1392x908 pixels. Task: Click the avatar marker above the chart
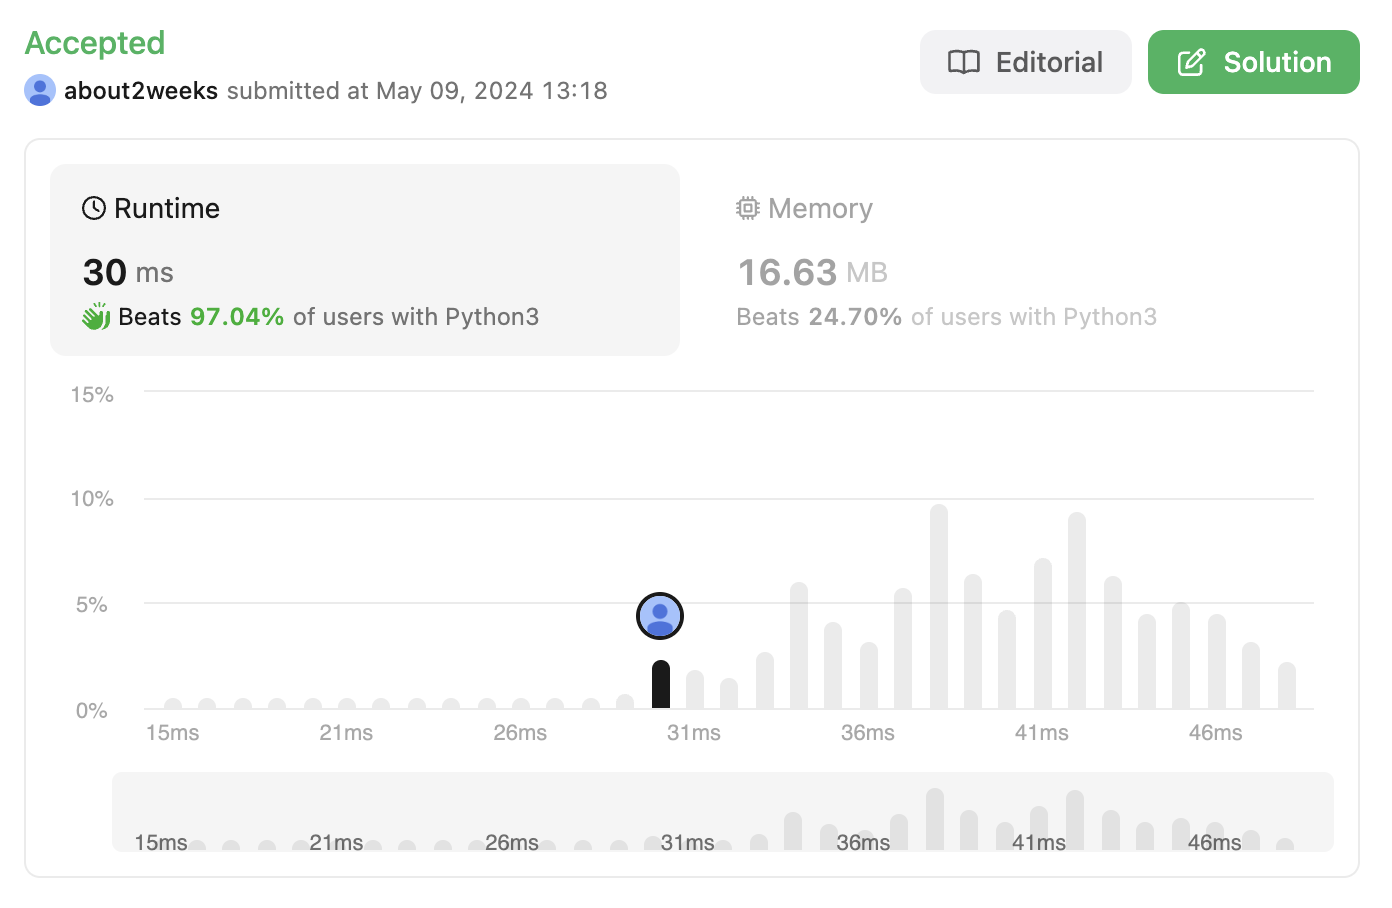point(660,616)
